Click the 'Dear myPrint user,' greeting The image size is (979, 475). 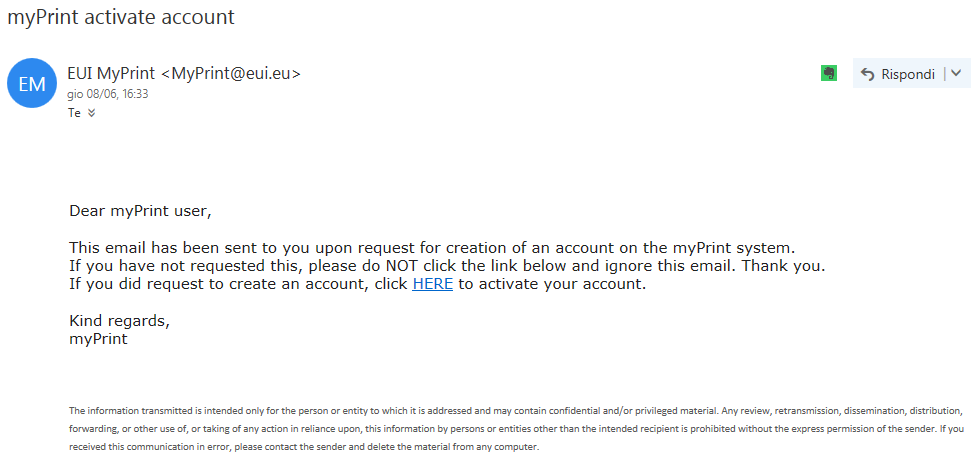(141, 211)
